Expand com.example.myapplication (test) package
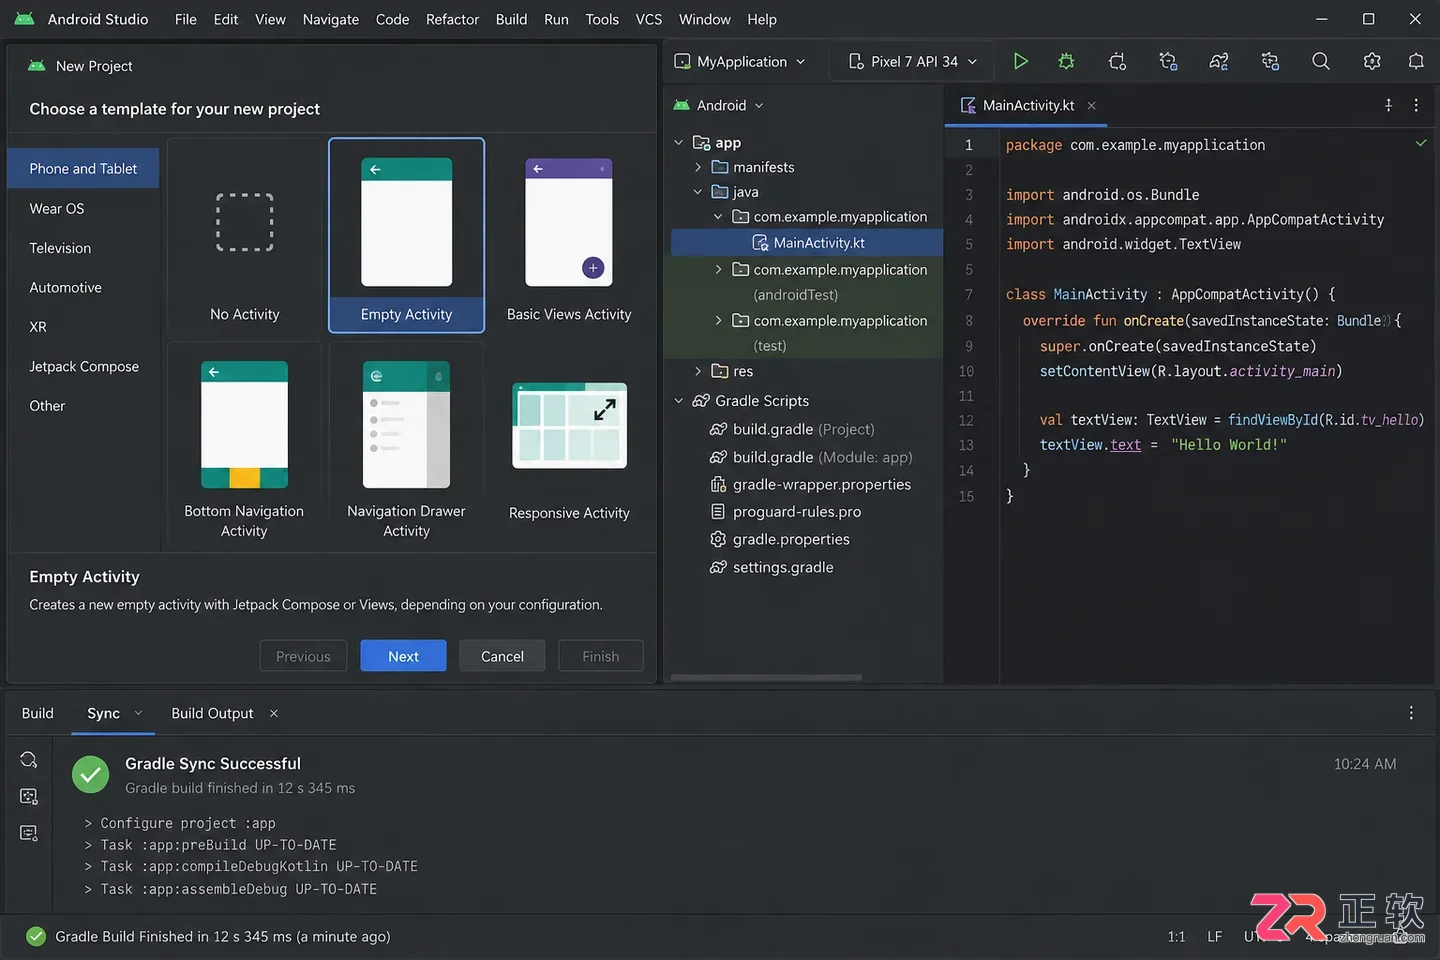Image resolution: width=1440 pixels, height=960 pixels. point(718,320)
